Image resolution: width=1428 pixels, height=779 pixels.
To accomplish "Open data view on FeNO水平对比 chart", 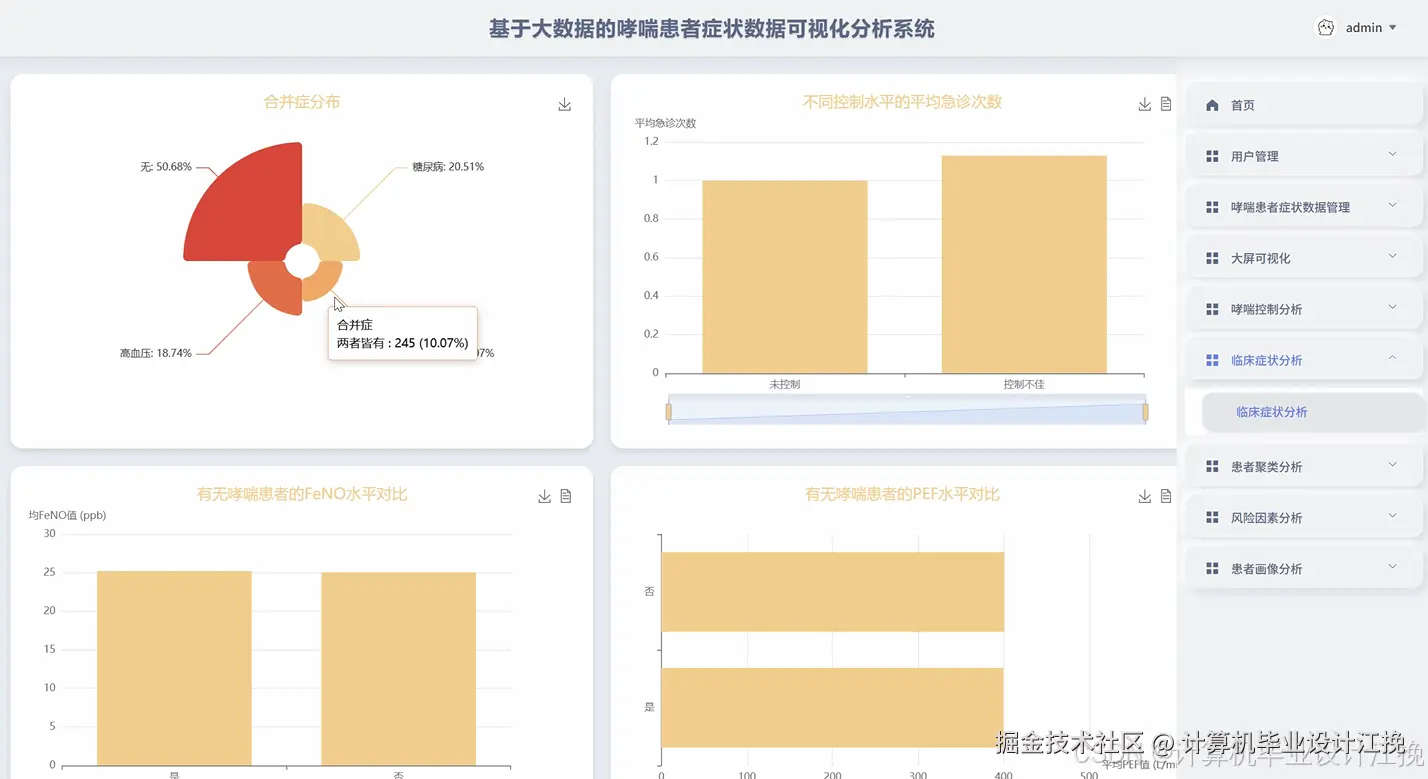I will [566, 495].
